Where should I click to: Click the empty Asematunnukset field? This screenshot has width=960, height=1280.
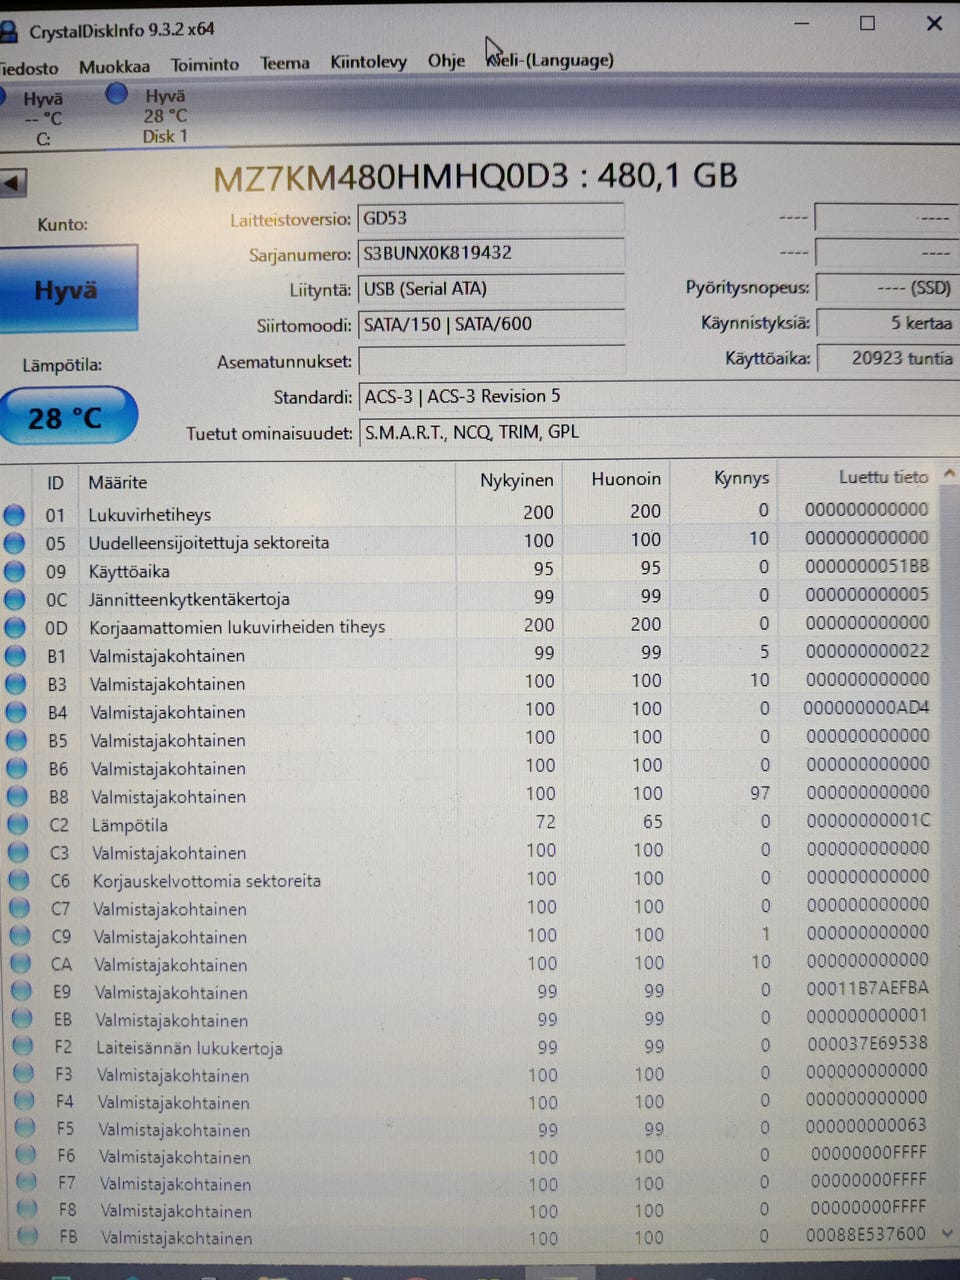(x=491, y=361)
